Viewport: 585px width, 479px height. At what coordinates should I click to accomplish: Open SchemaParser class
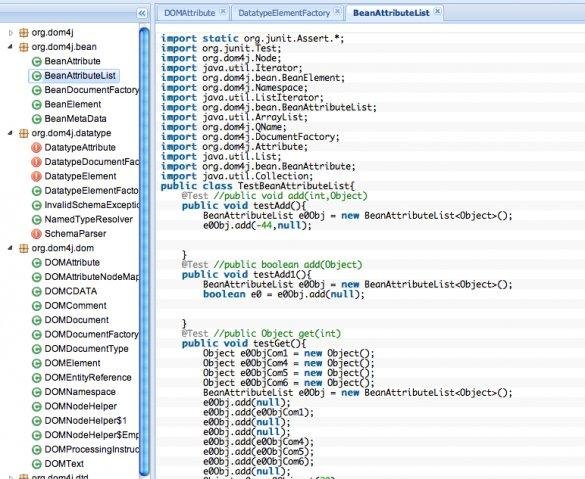(75, 234)
